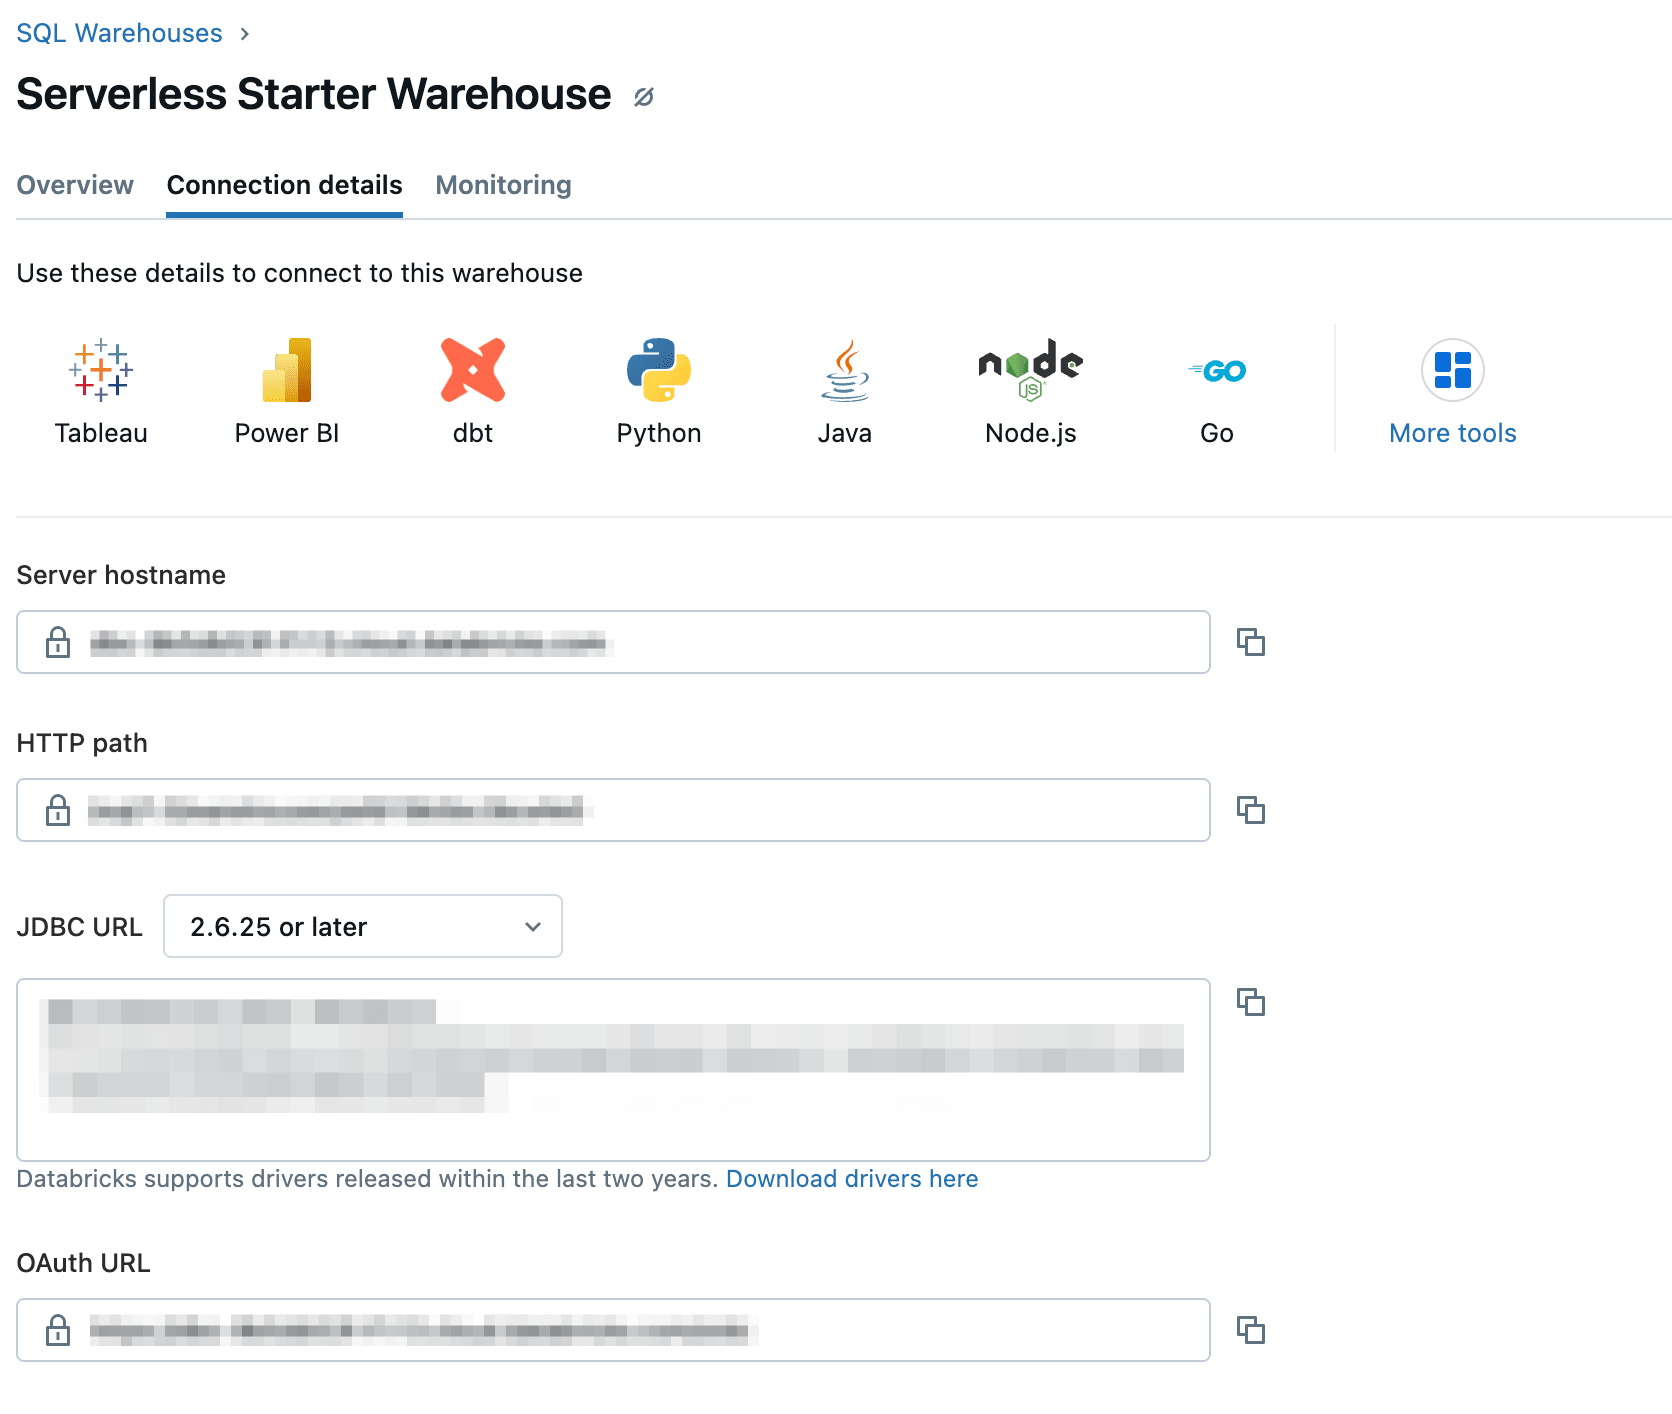
Task: Select the Java connection icon
Action: 845,371
